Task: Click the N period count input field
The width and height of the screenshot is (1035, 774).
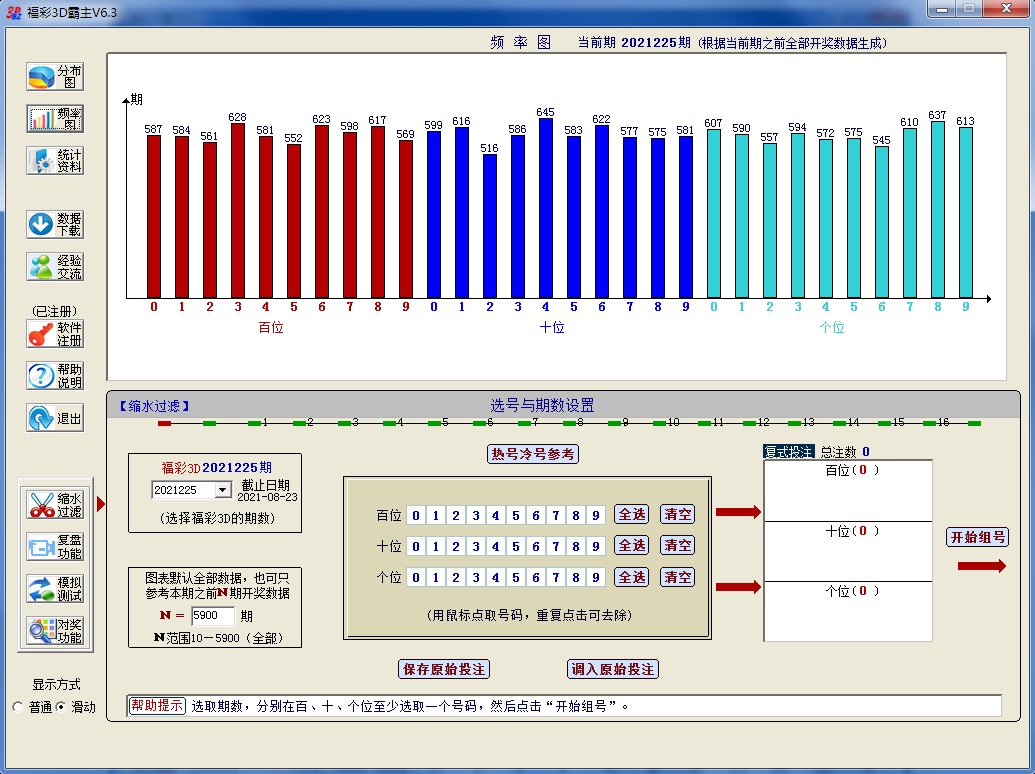Action: coord(212,617)
